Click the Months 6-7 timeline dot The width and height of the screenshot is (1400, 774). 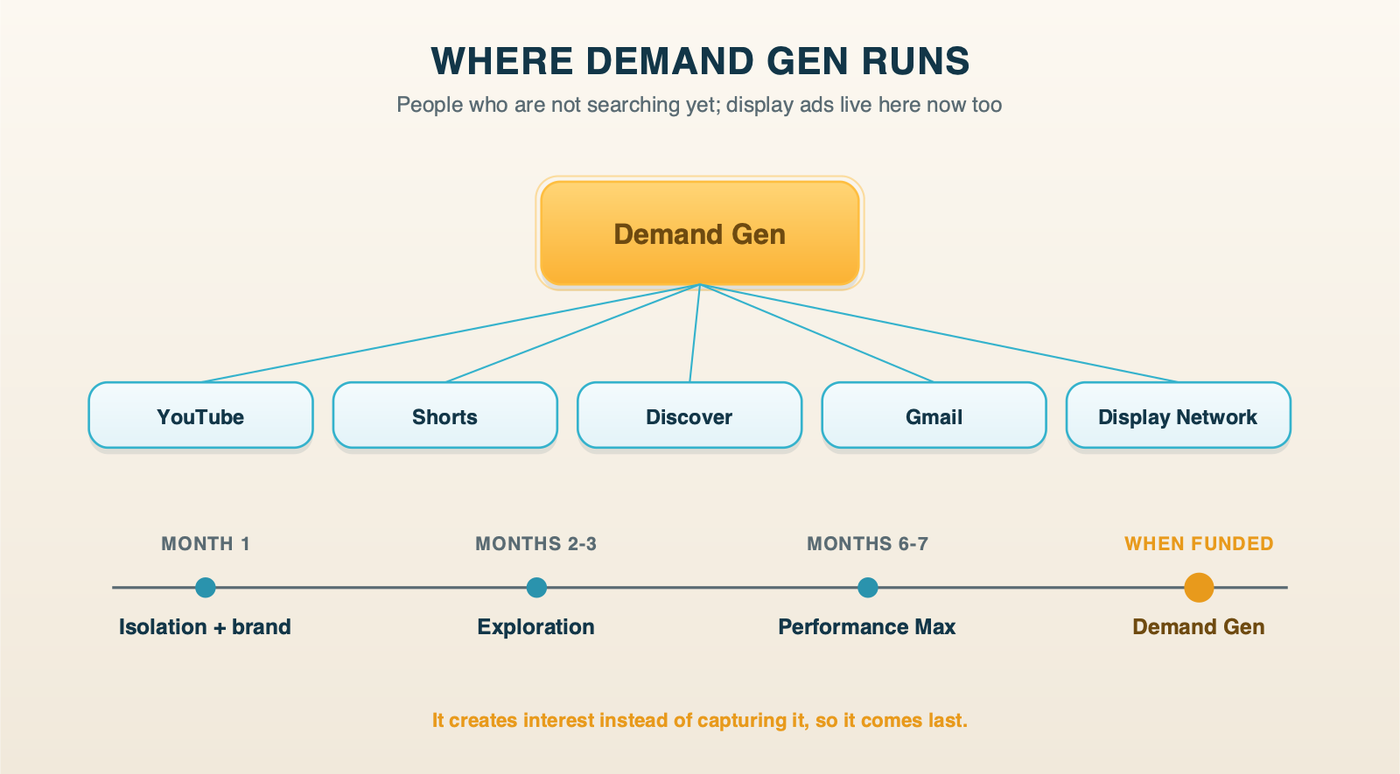(x=868, y=587)
